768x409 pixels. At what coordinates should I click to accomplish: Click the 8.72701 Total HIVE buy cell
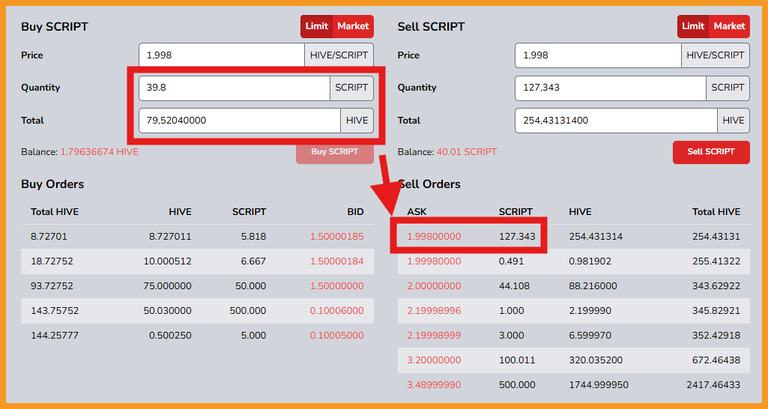tap(49, 237)
